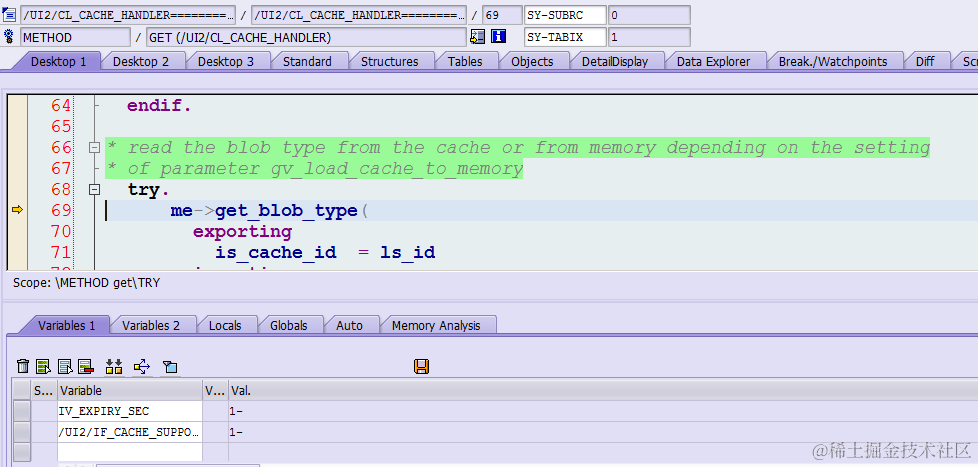Click the Scope: \METHOD get\TRY status text
The image size is (978, 467).
(87, 282)
